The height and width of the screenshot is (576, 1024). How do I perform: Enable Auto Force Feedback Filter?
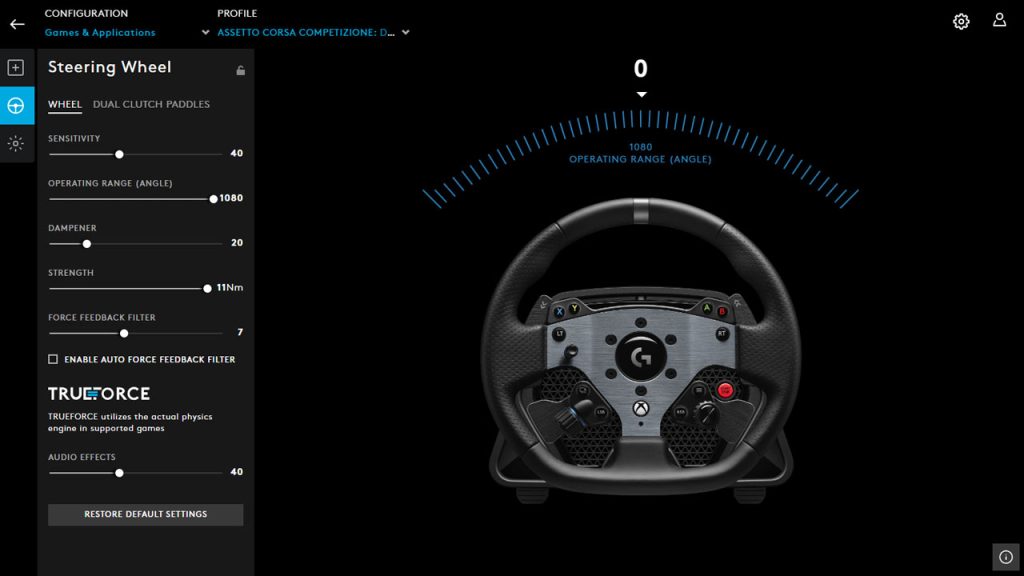(53, 359)
